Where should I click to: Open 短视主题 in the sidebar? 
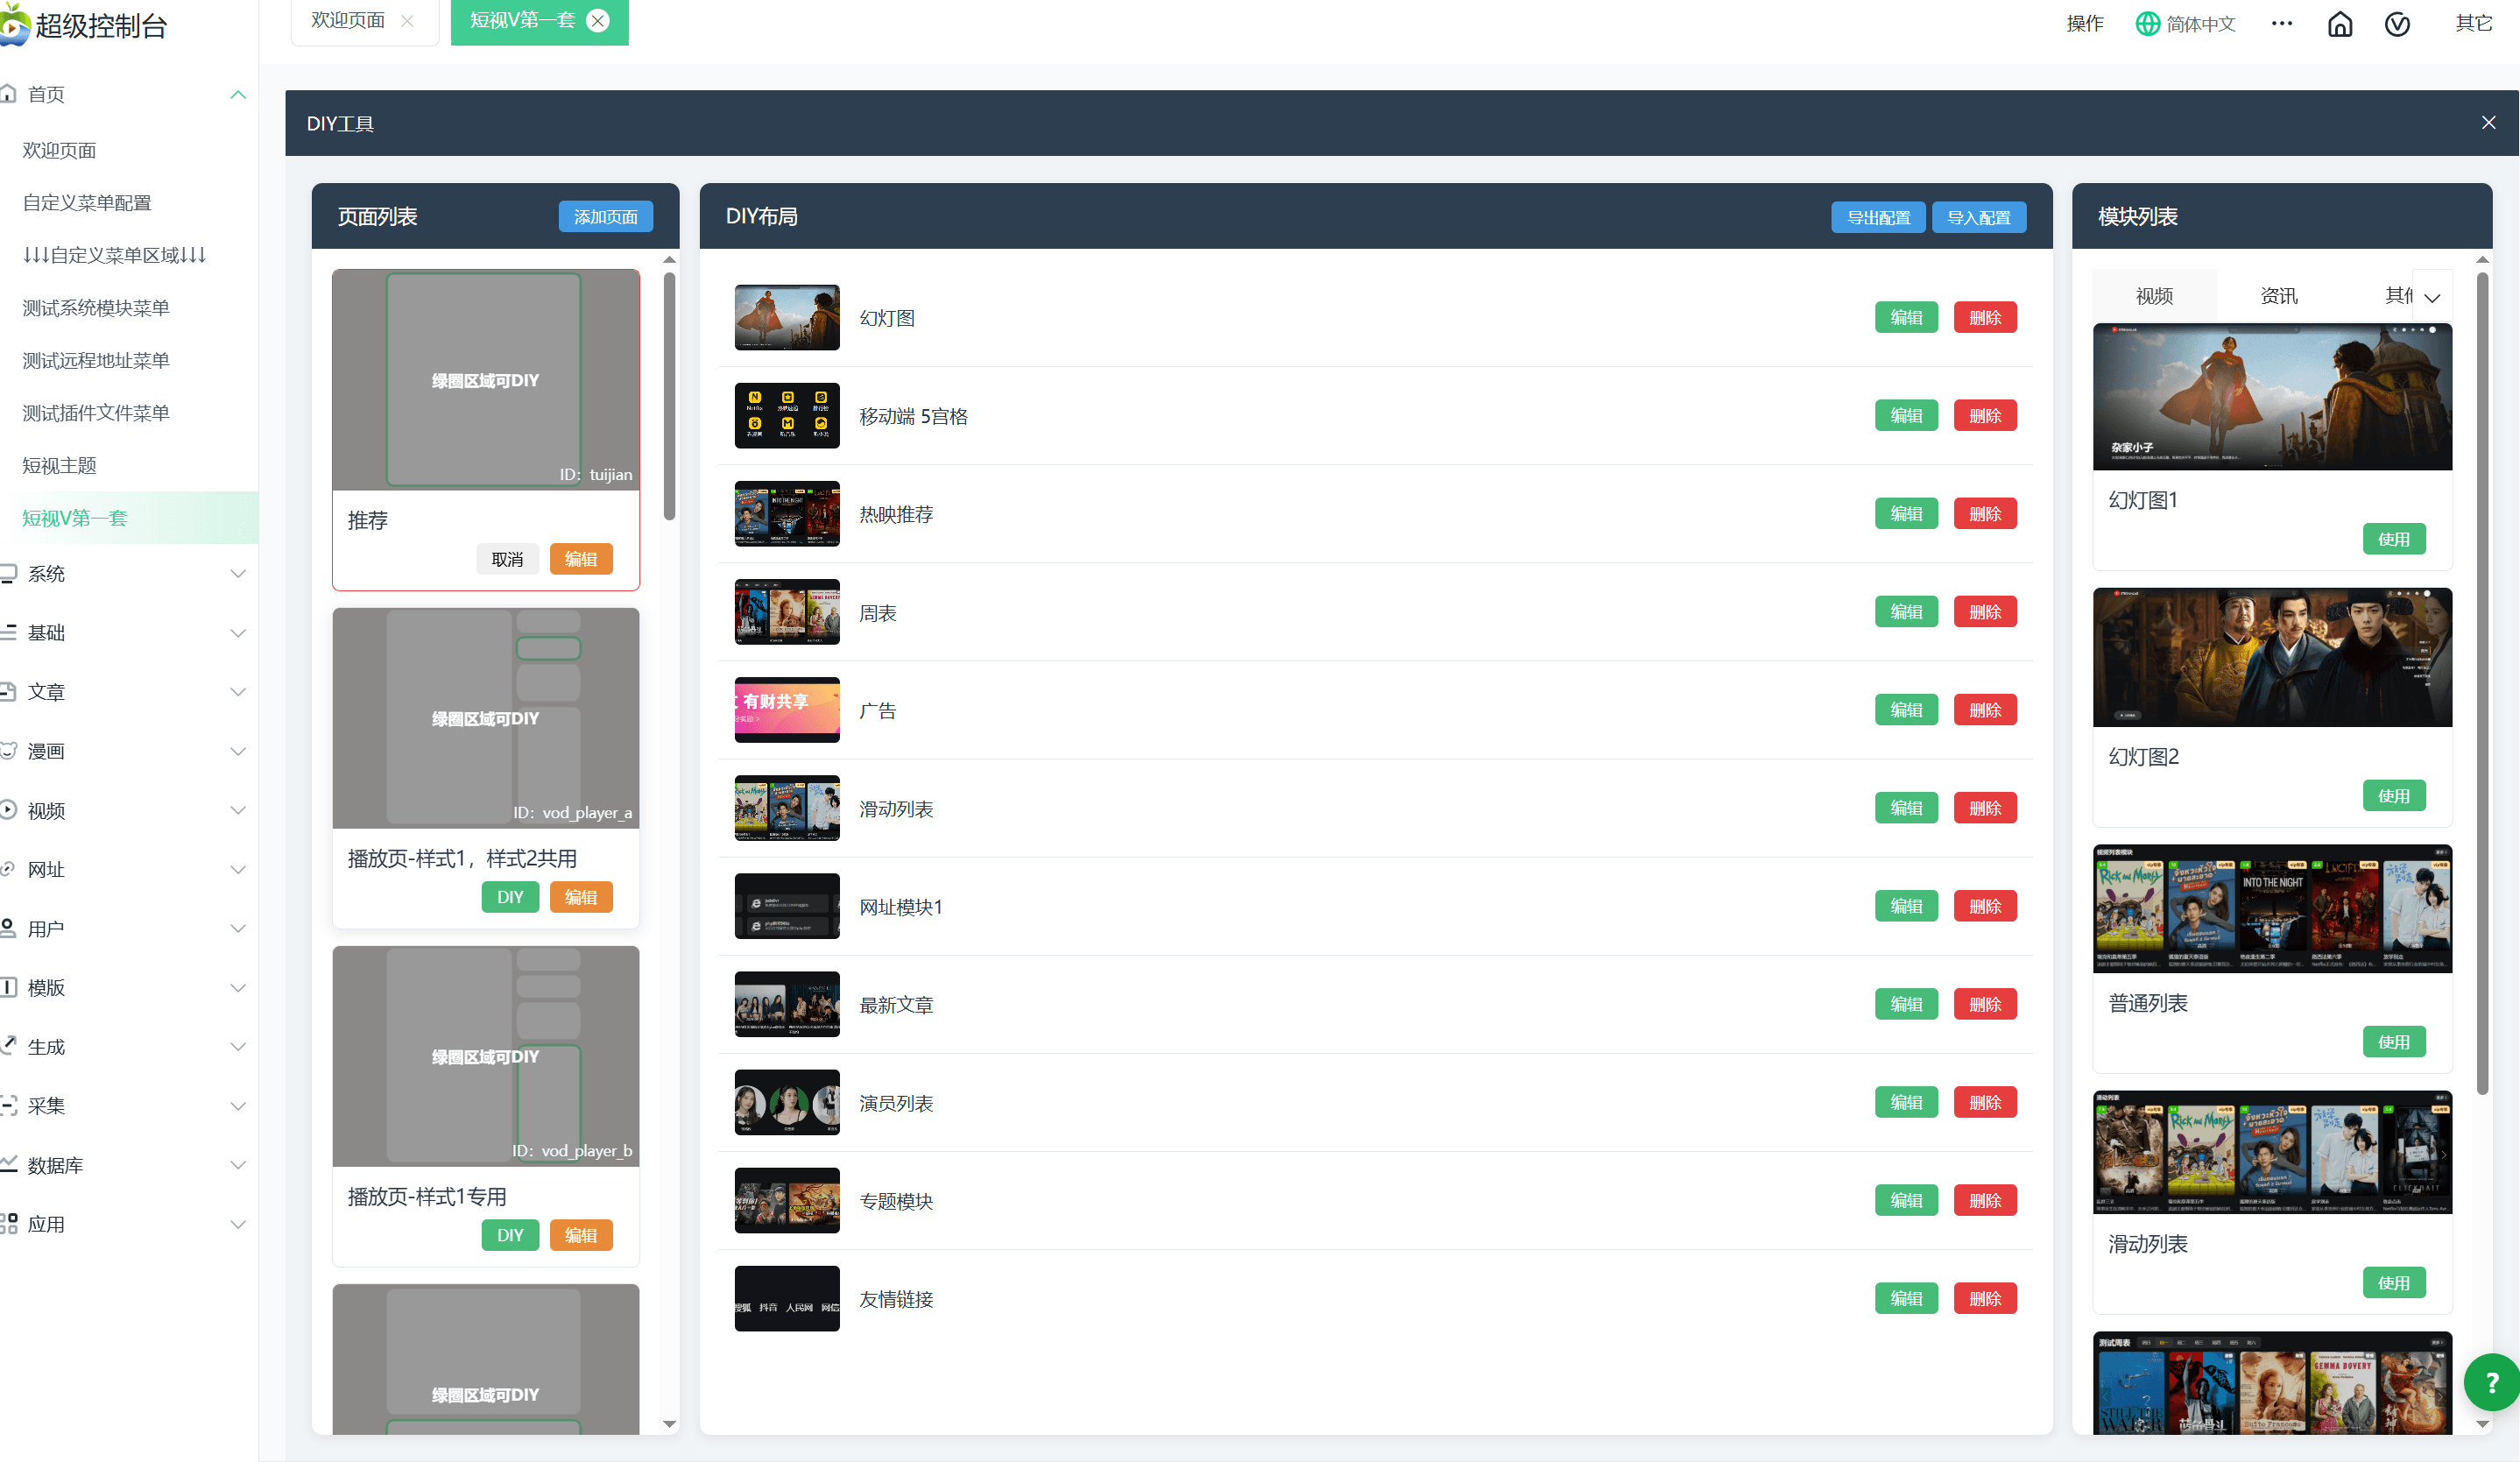[x=60, y=465]
